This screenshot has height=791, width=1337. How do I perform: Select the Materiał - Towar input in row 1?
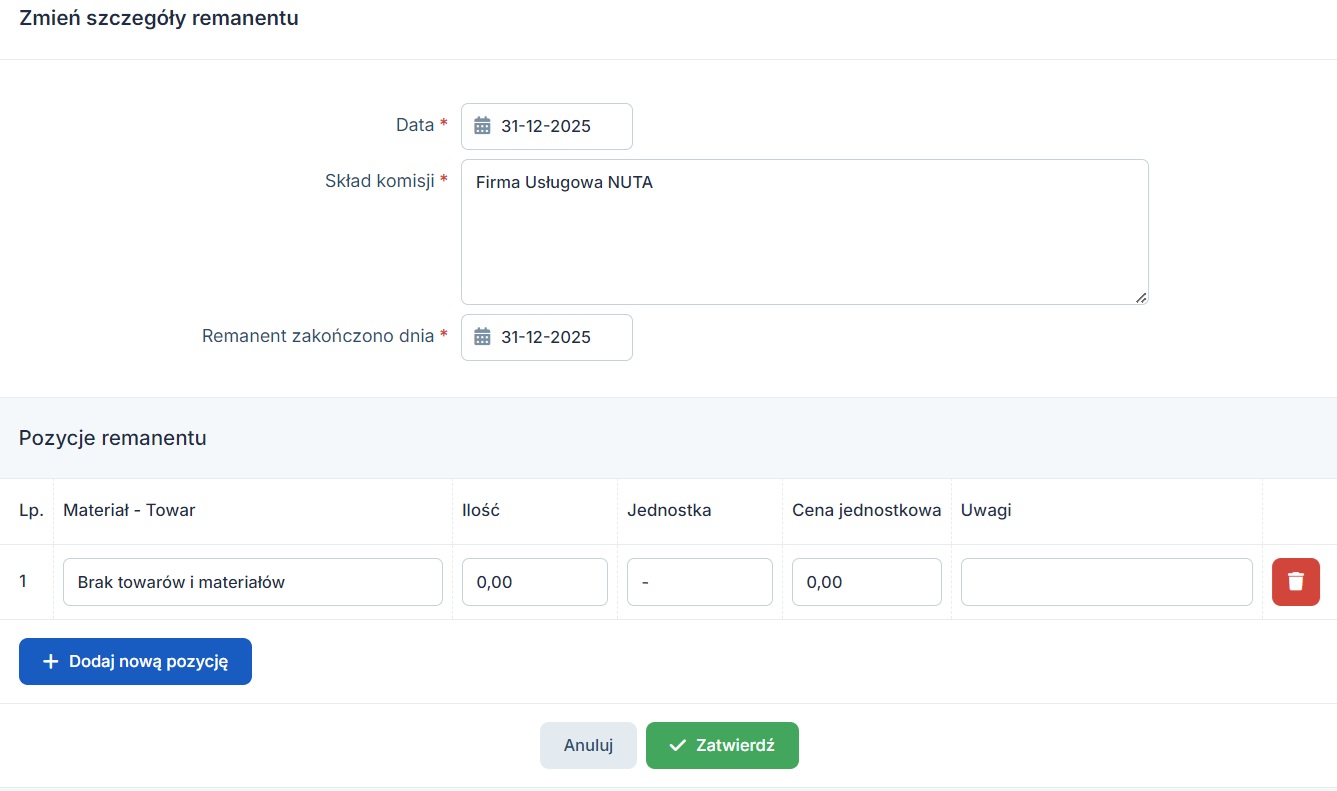point(252,582)
